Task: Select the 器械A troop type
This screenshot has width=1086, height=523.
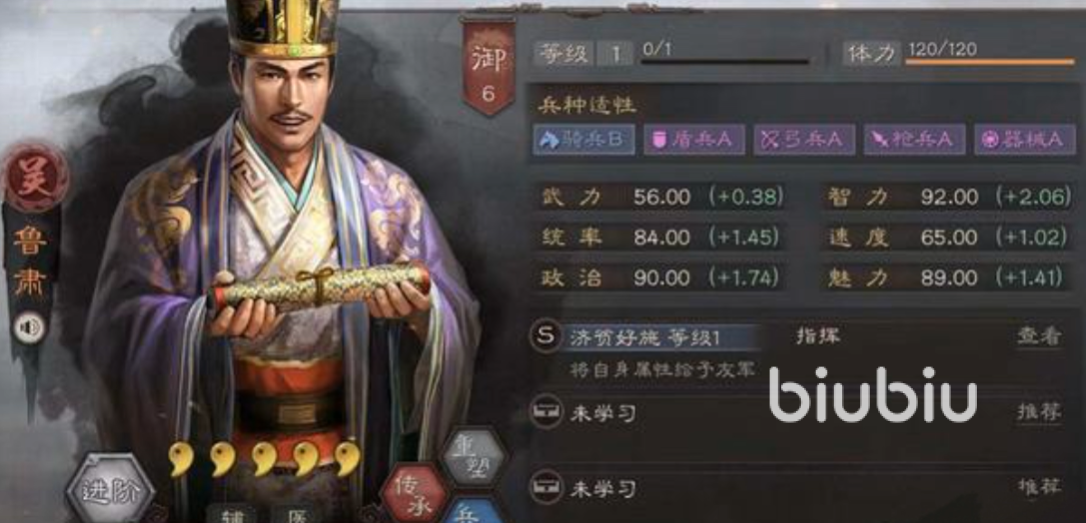Action: (1025, 140)
